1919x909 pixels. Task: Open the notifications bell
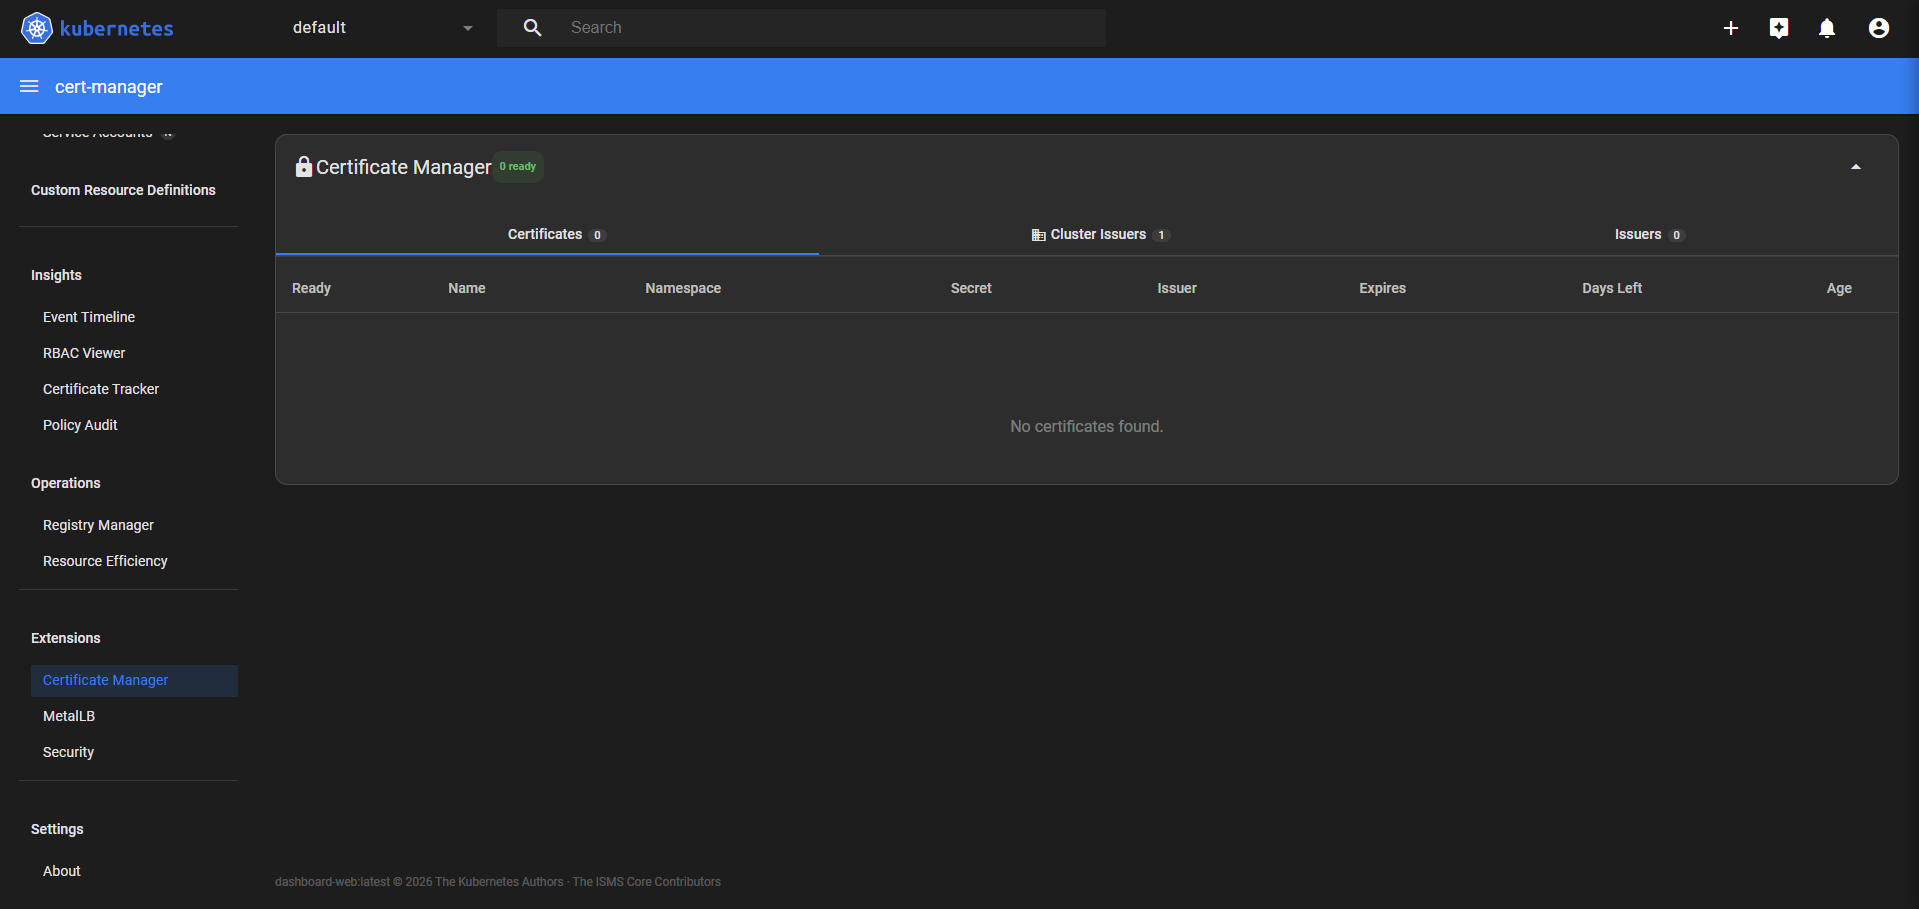tap(1827, 28)
